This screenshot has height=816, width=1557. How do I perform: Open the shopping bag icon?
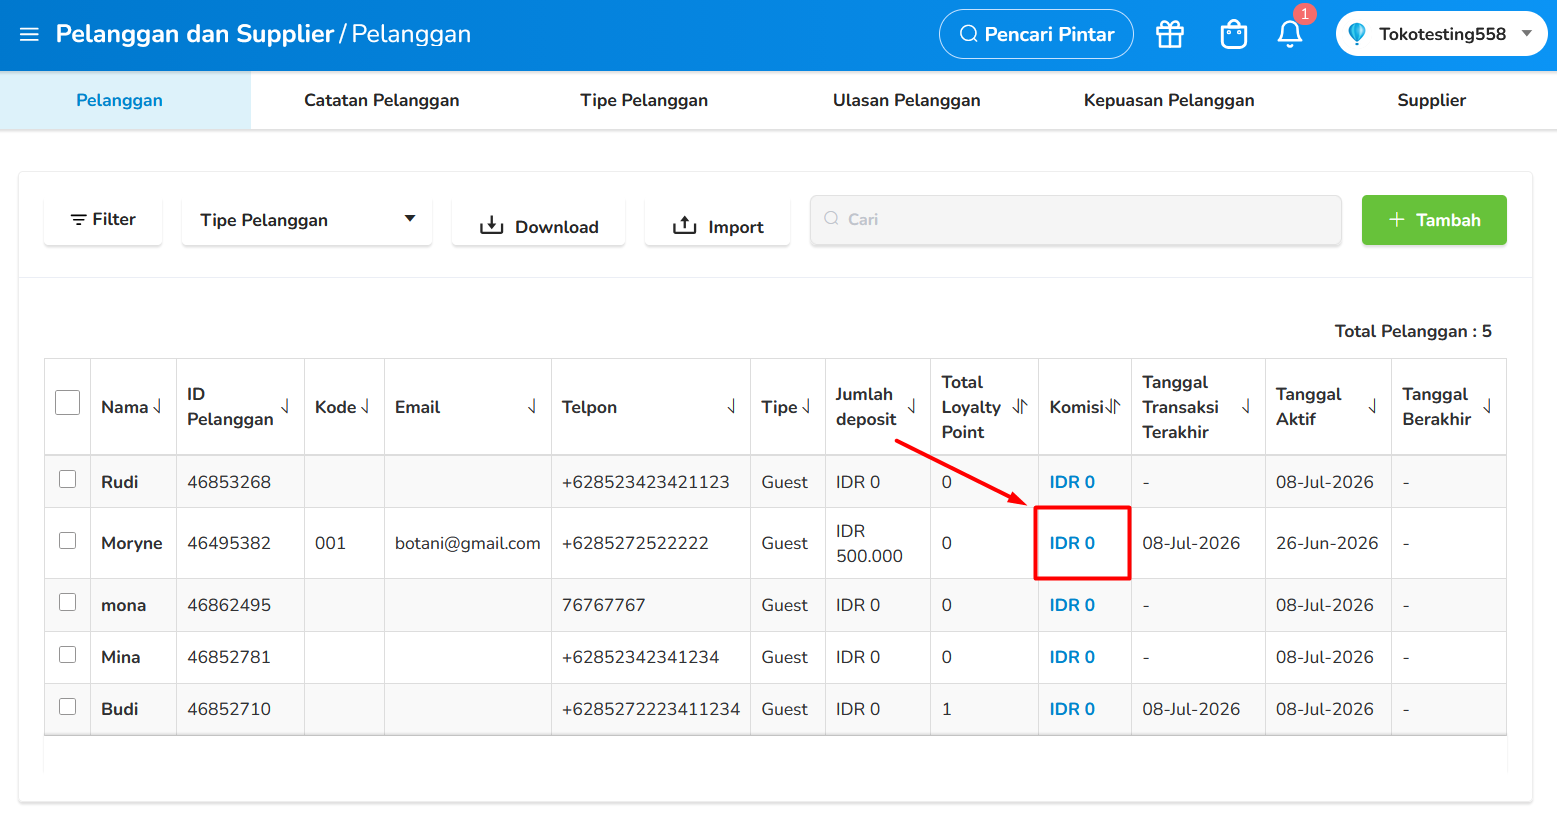tap(1234, 34)
